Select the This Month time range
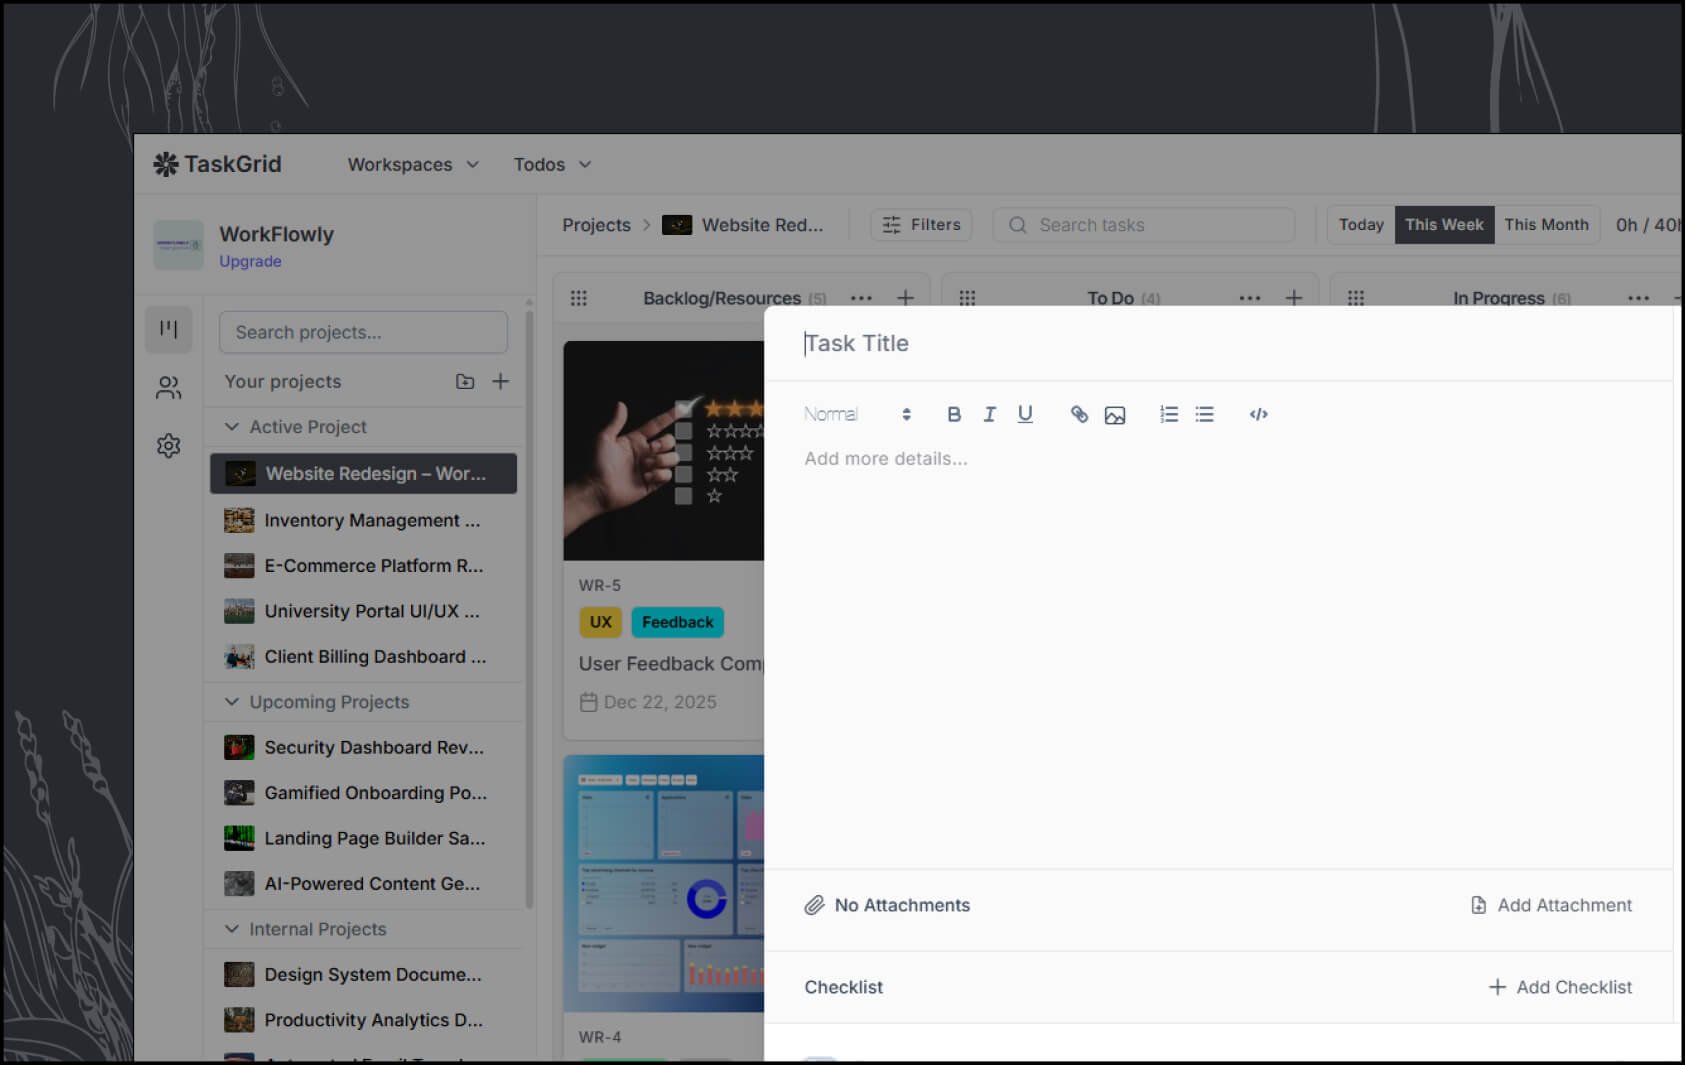 coord(1546,225)
